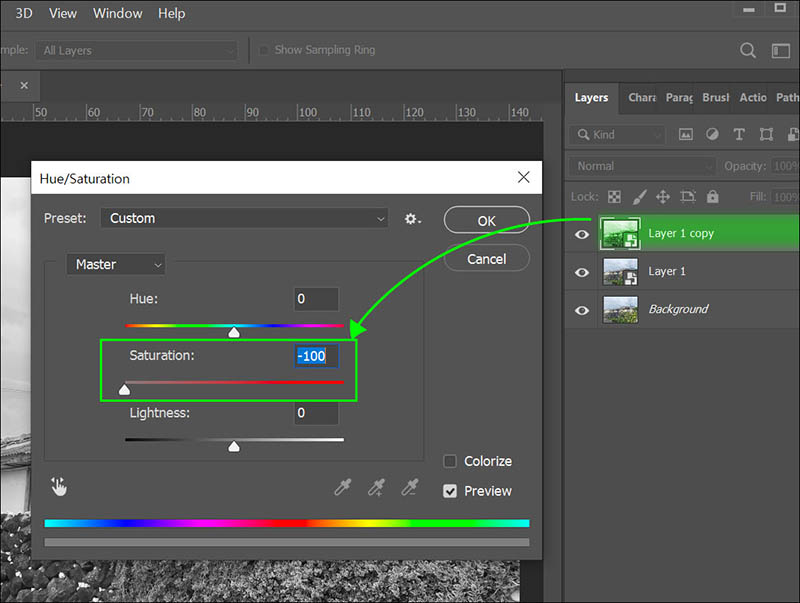Click the Background layer thumbnail
The height and width of the screenshot is (603, 800).
(620, 310)
